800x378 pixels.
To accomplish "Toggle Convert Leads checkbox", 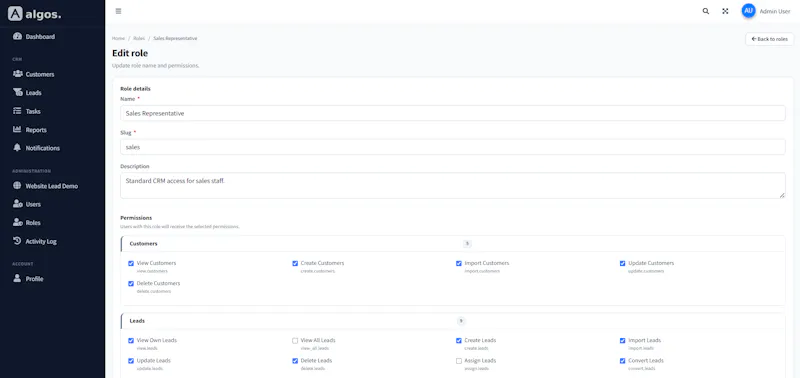I will pos(622,361).
